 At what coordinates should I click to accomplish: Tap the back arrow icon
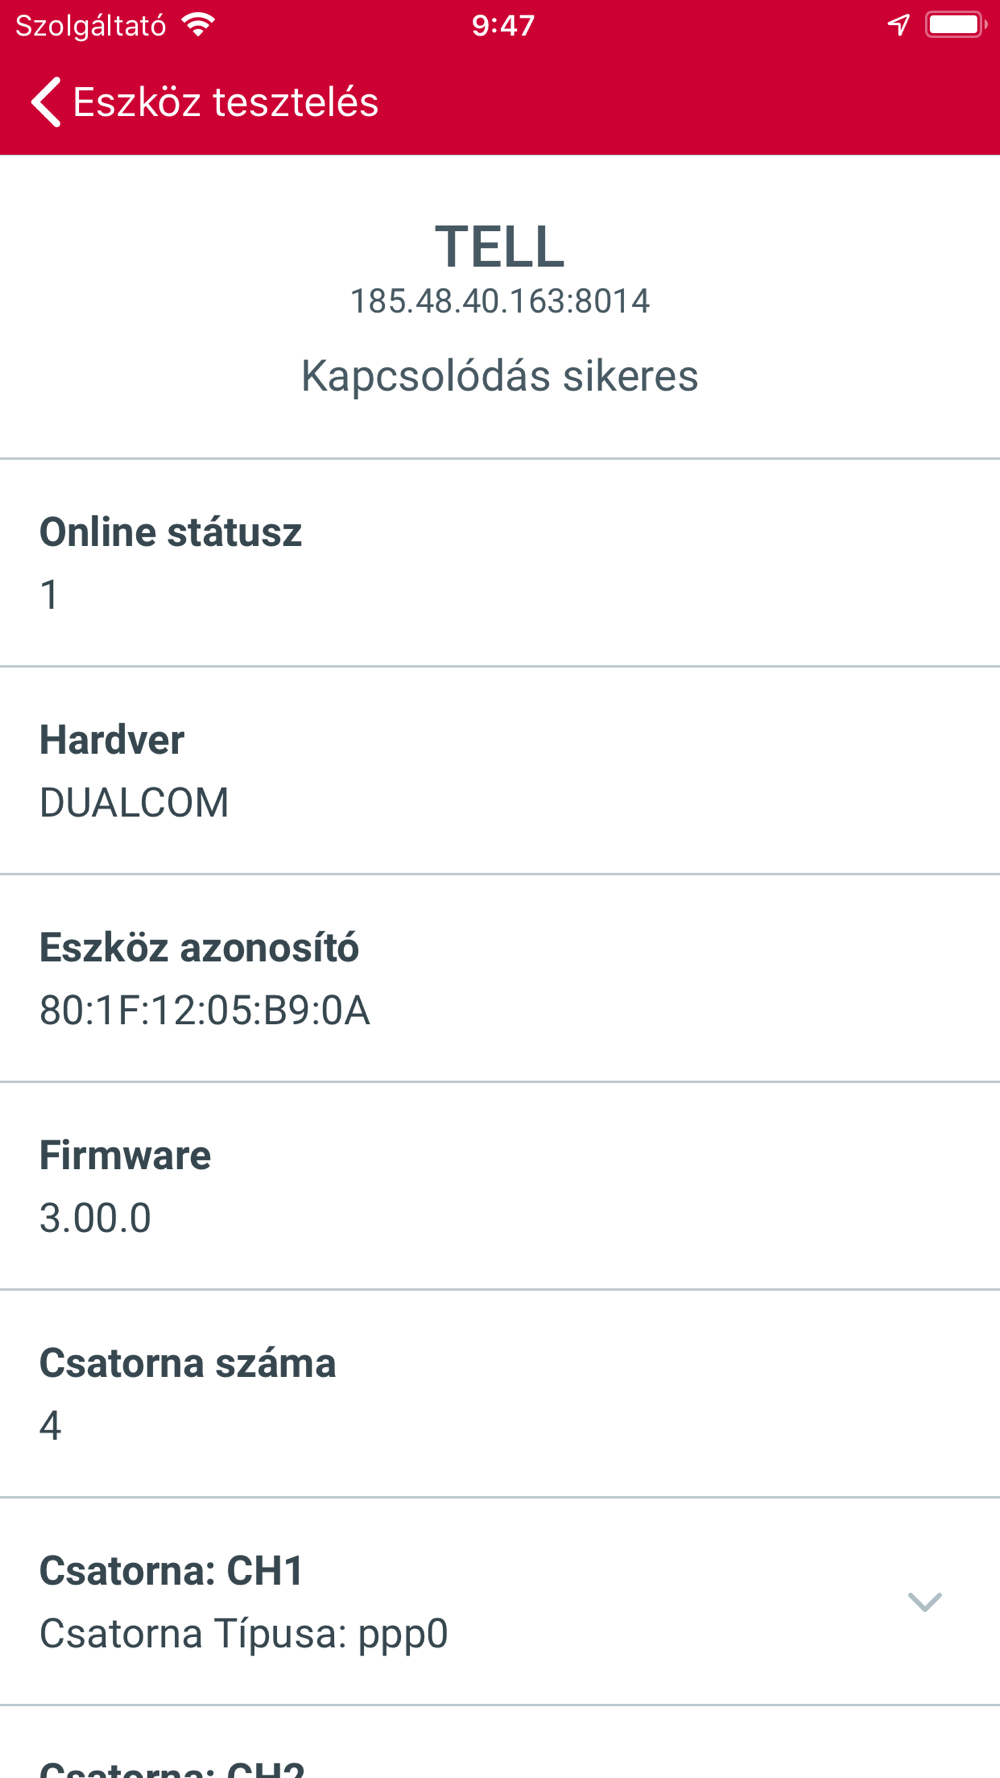point(46,102)
